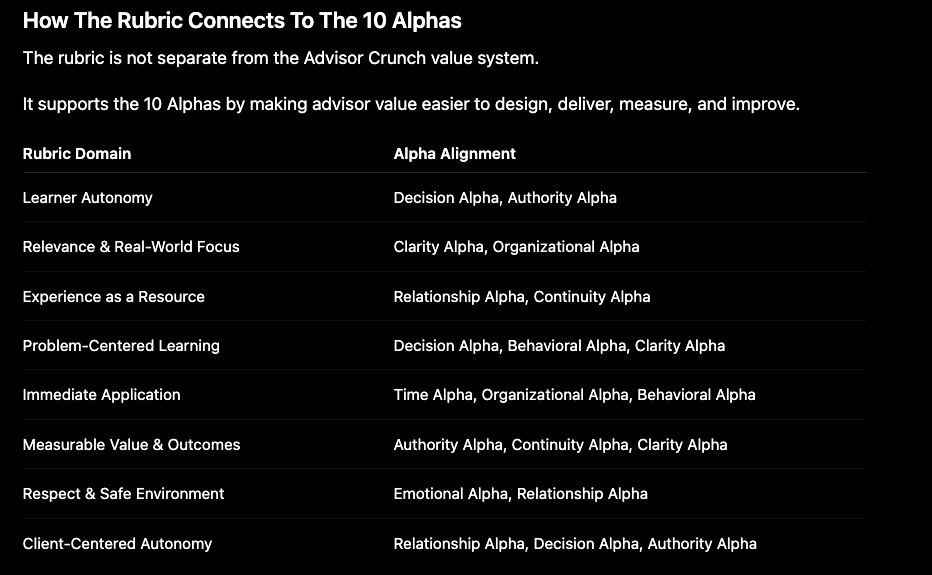Click Time Alpha, Organizational Alpha, Behavioral Alpha
This screenshot has height=575, width=932.
click(575, 395)
